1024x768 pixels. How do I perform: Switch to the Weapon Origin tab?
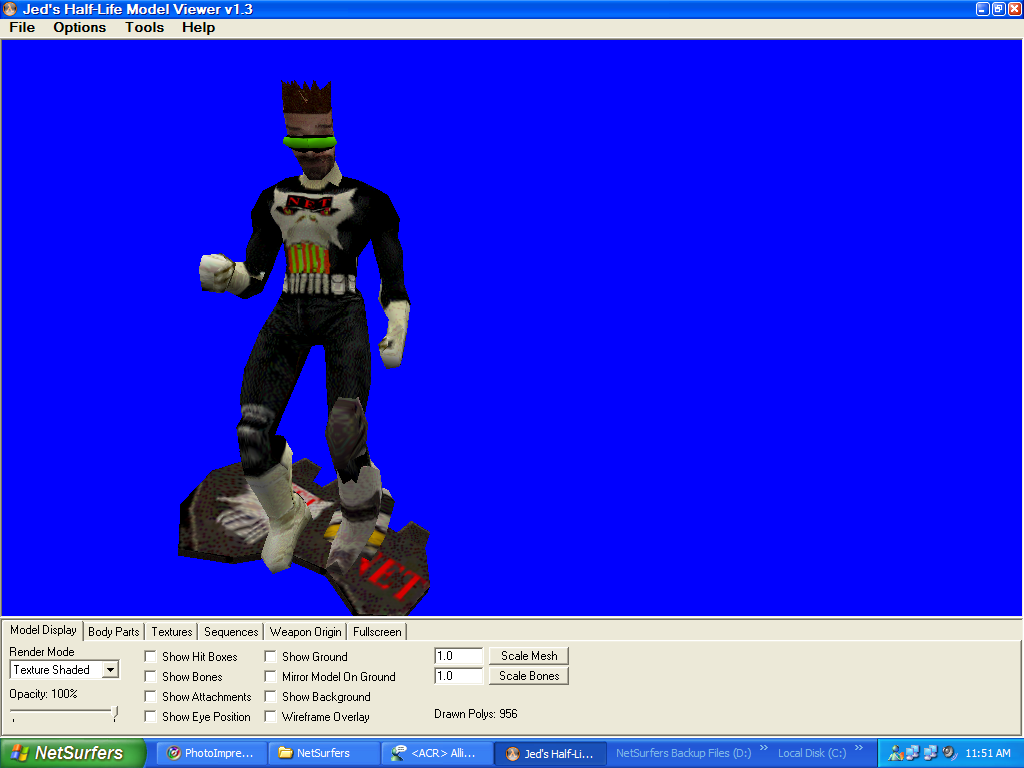pyautogui.click(x=305, y=632)
